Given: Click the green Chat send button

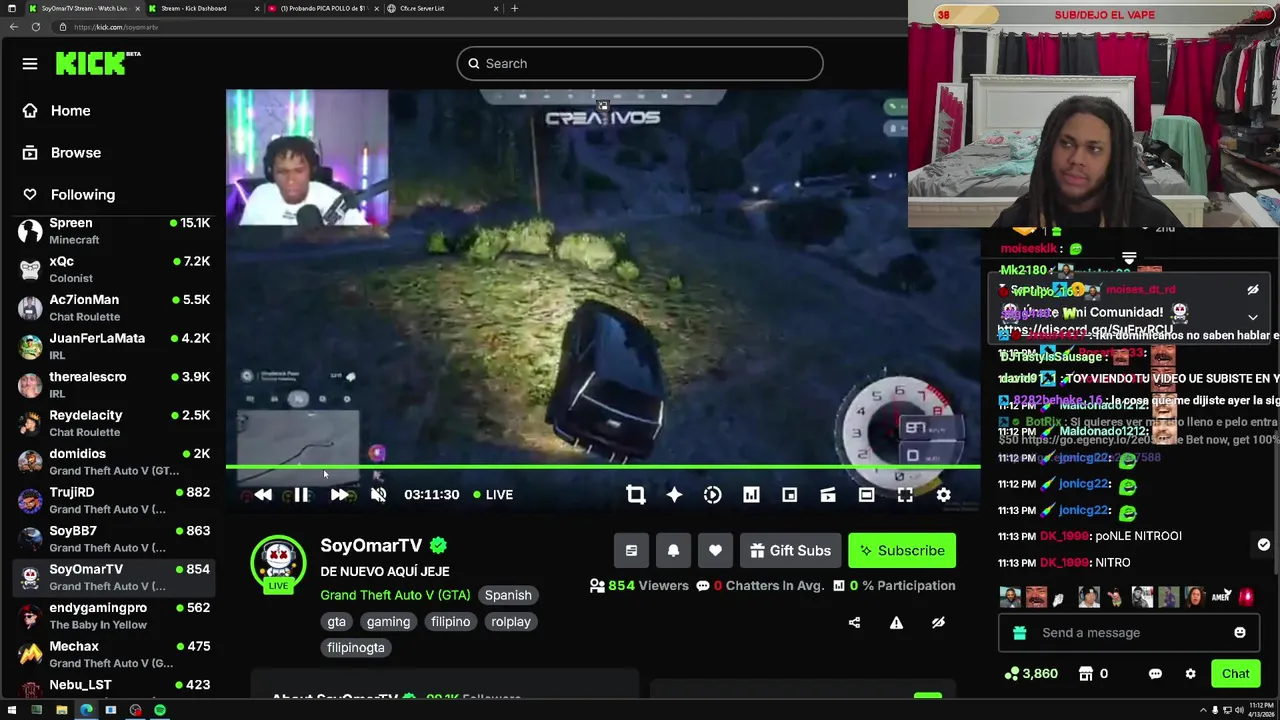Looking at the screenshot, I should click(1235, 674).
